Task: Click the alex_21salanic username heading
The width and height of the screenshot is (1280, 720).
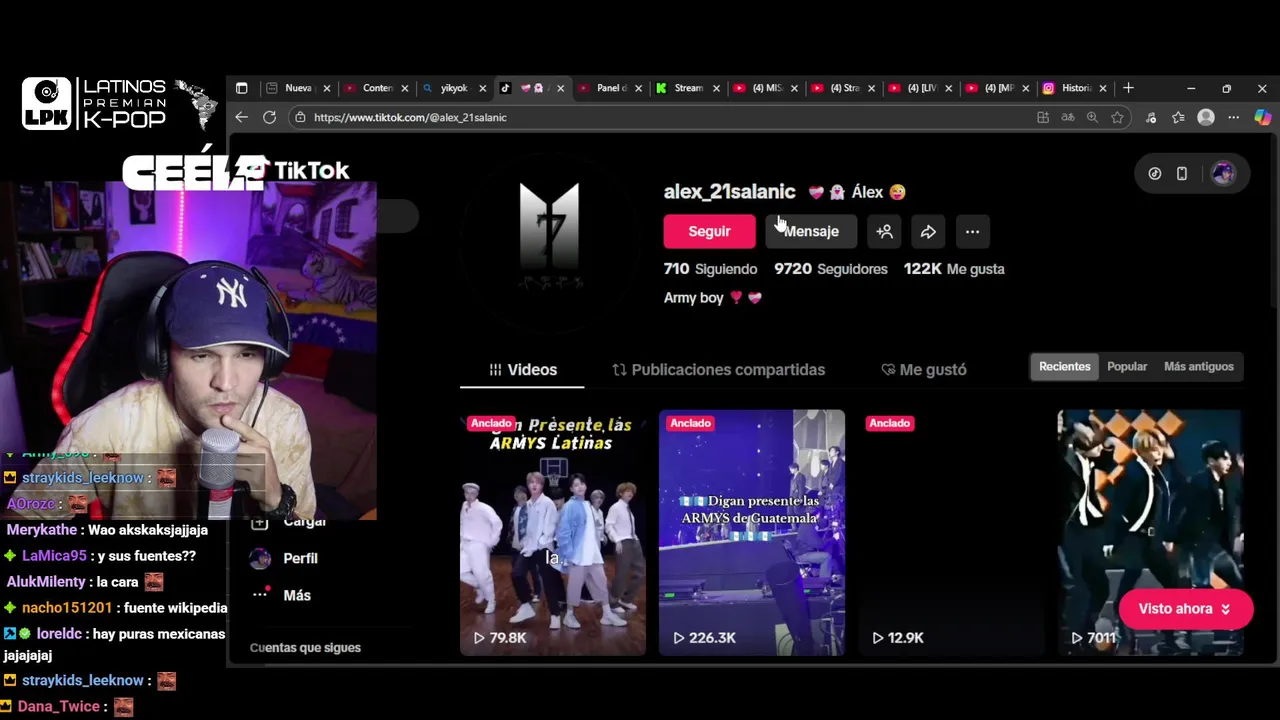Action: click(x=729, y=192)
